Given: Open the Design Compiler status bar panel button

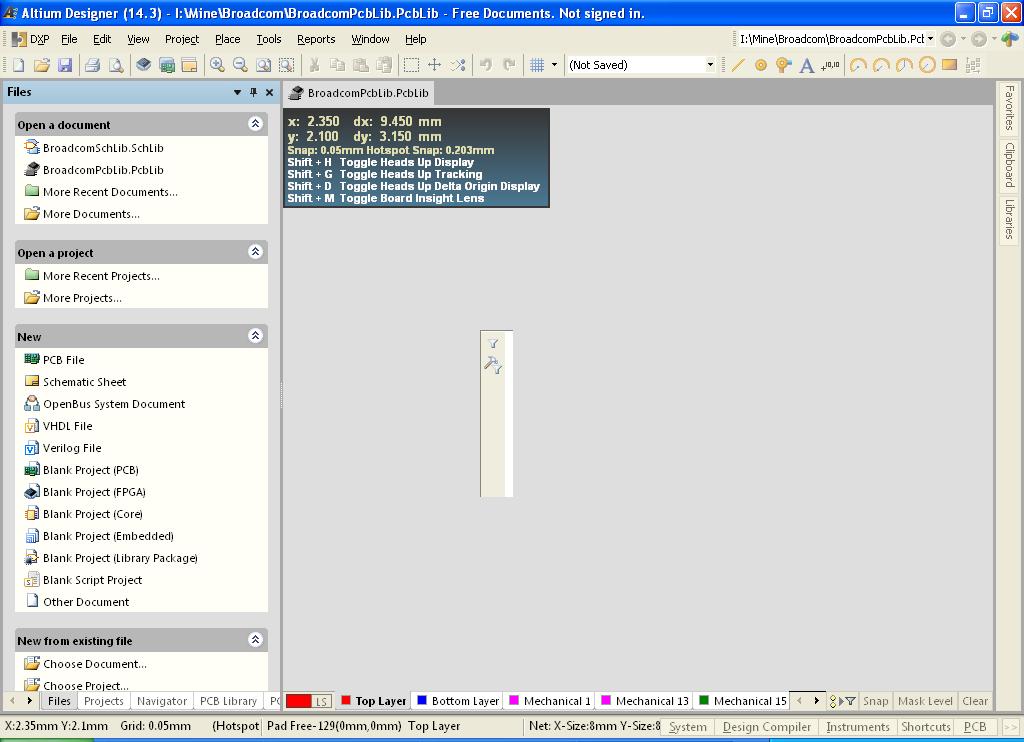Looking at the screenshot, I should click(767, 726).
